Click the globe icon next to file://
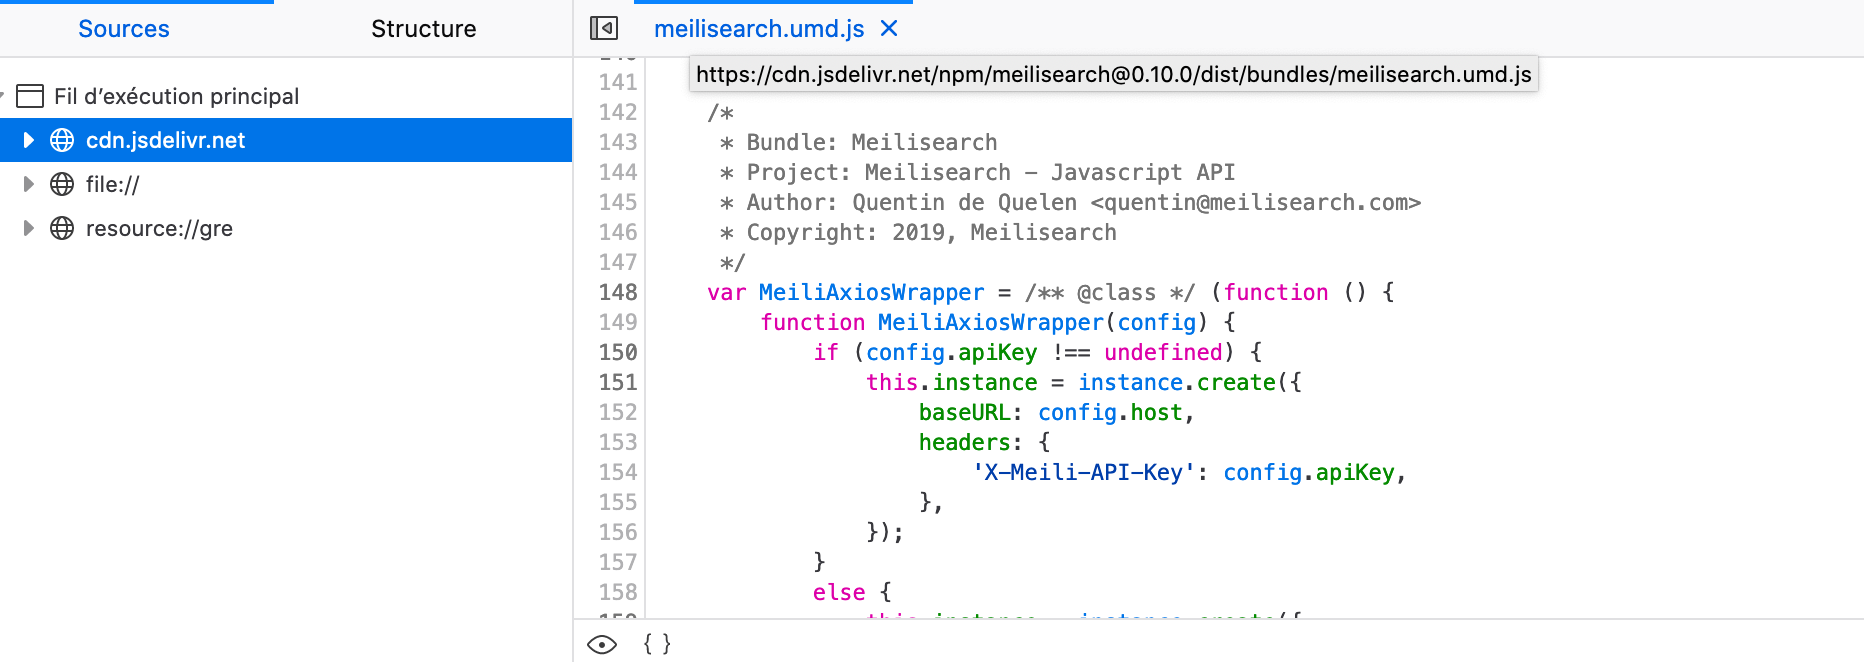Image resolution: width=1864 pixels, height=662 pixels. pyautogui.click(x=62, y=184)
